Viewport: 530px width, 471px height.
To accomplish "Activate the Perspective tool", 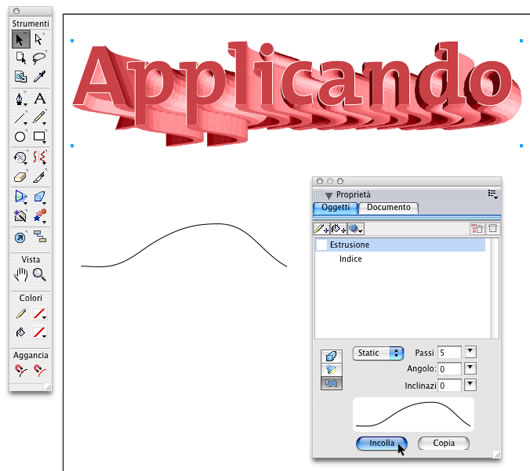I will pos(21,197).
